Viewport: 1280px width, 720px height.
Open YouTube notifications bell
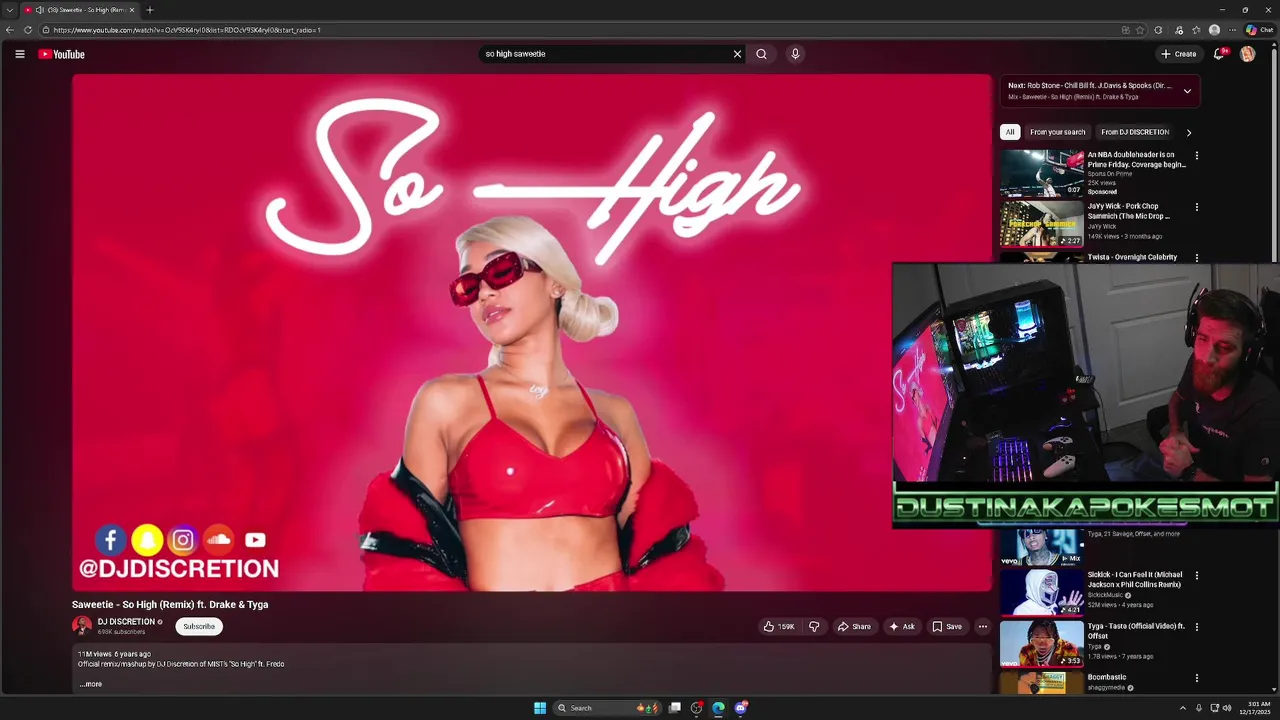click(1218, 54)
